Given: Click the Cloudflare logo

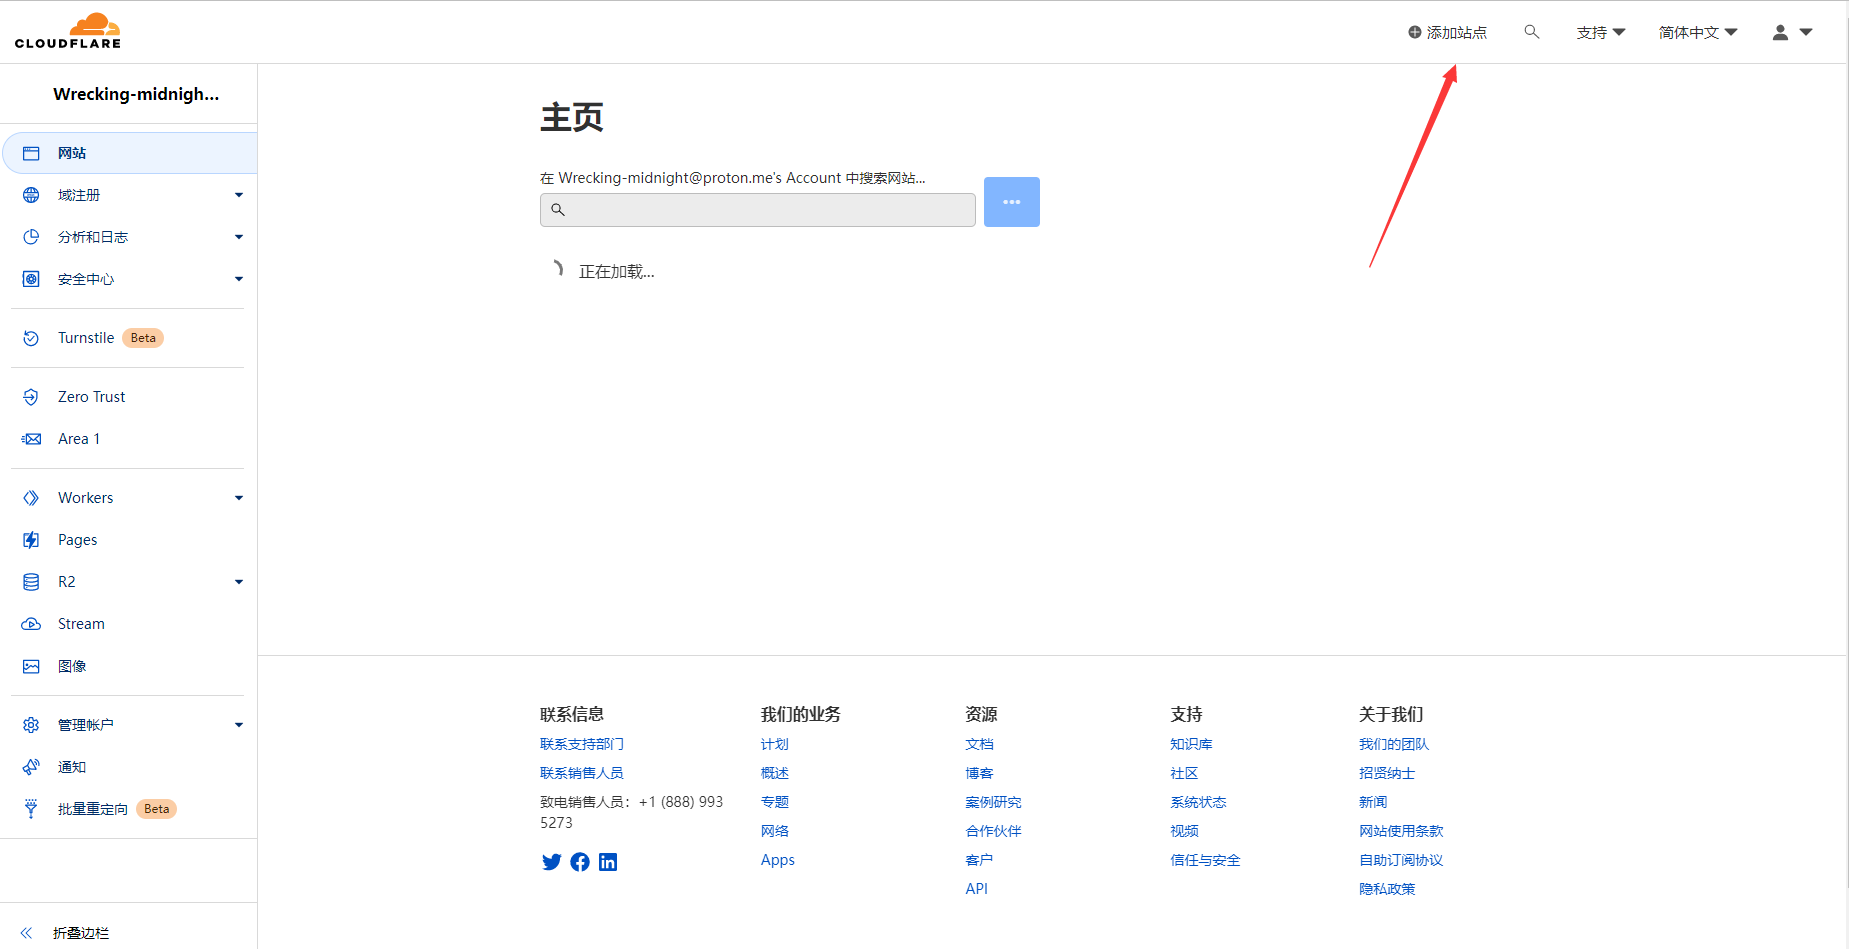Looking at the screenshot, I should (x=68, y=31).
